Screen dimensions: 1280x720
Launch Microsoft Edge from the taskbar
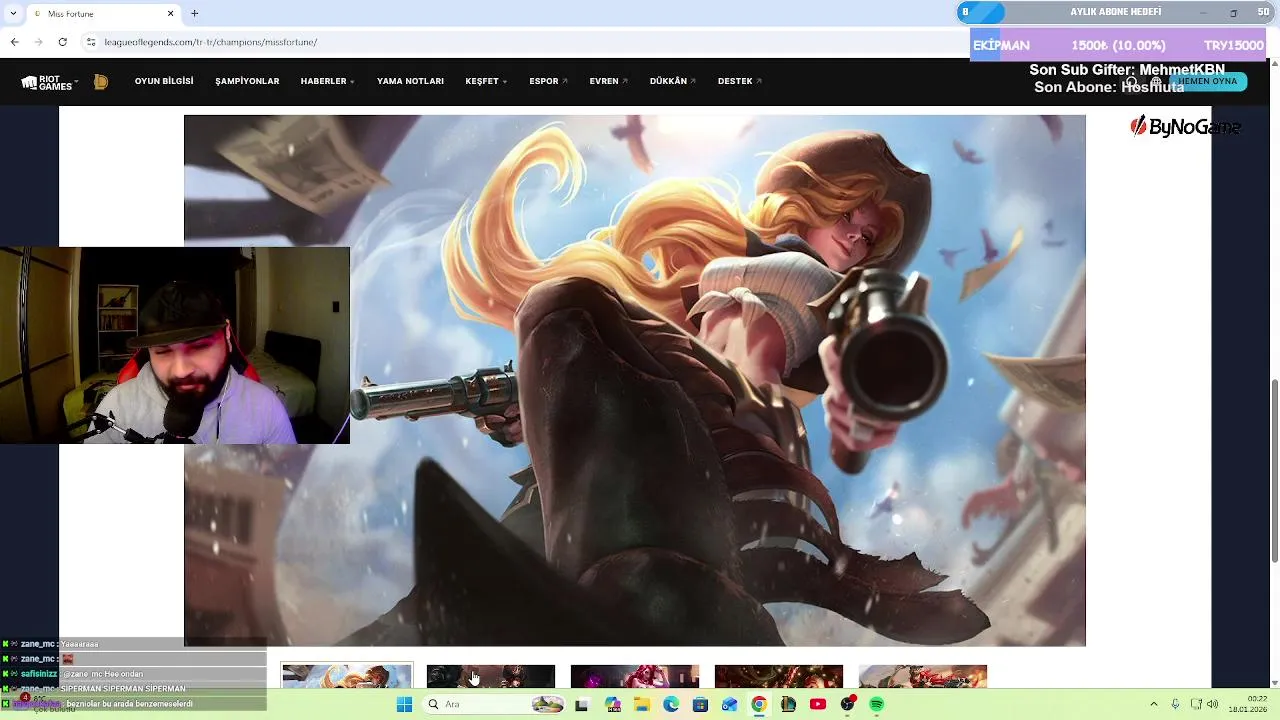(x=671, y=704)
